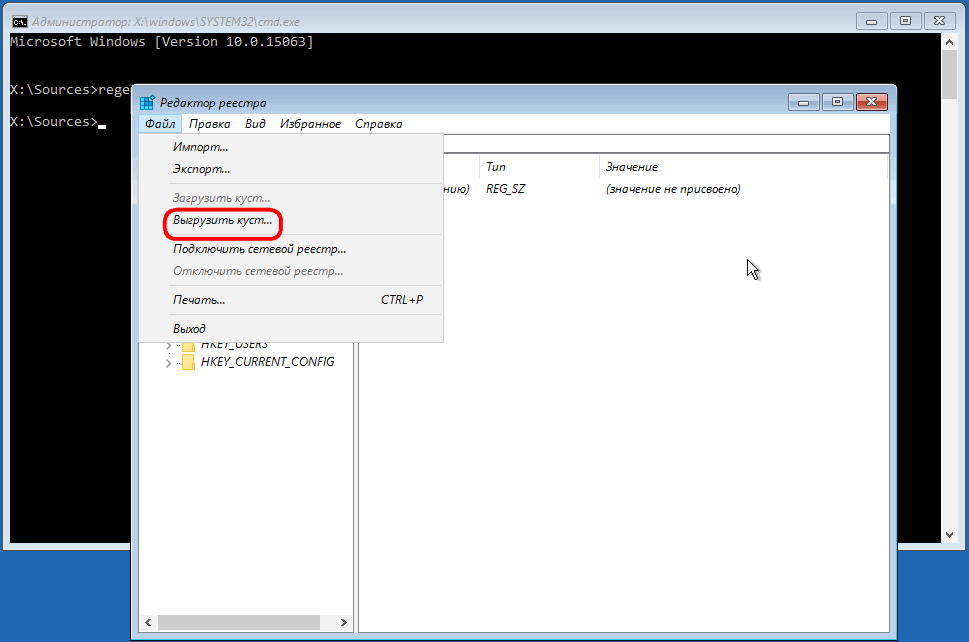Select the HKEY_USERS key in the tree
The height and width of the screenshot is (642, 969).
[234, 345]
